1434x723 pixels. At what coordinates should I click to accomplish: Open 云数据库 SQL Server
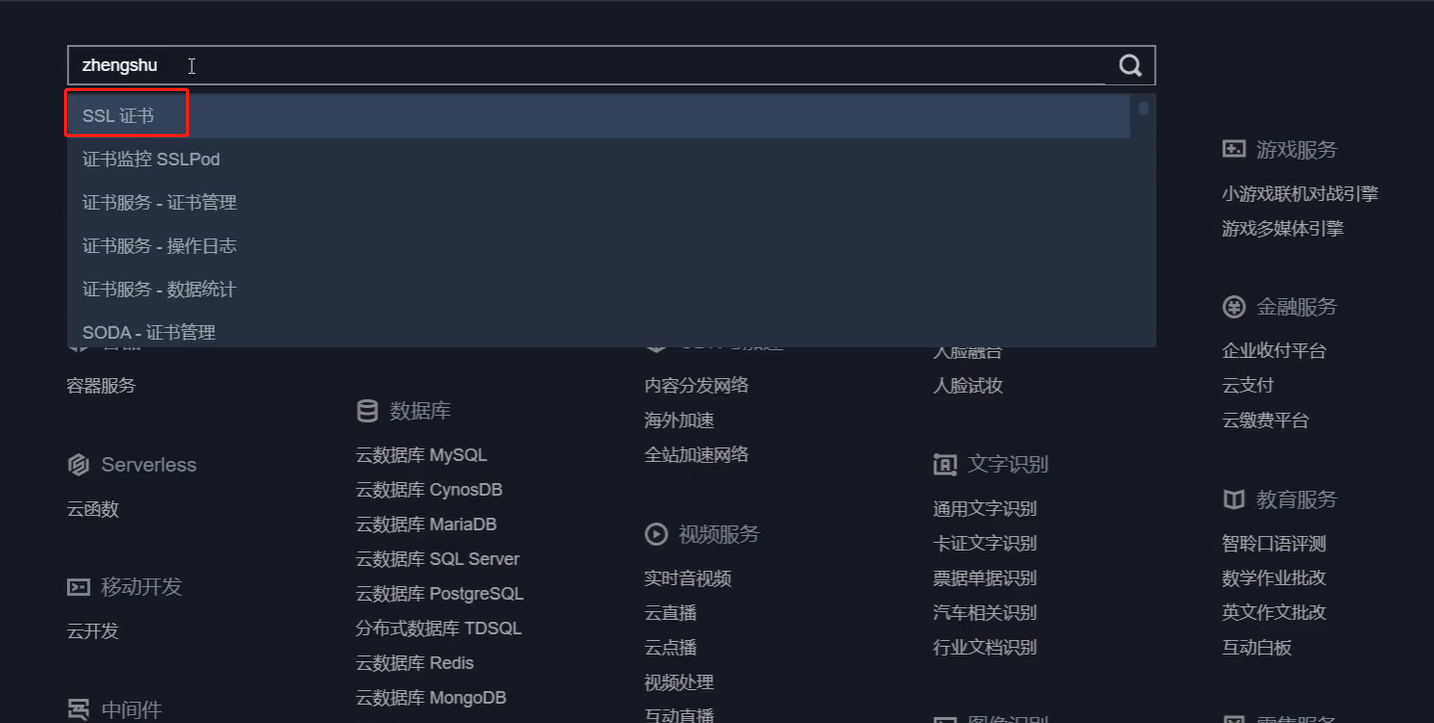click(x=438, y=559)
